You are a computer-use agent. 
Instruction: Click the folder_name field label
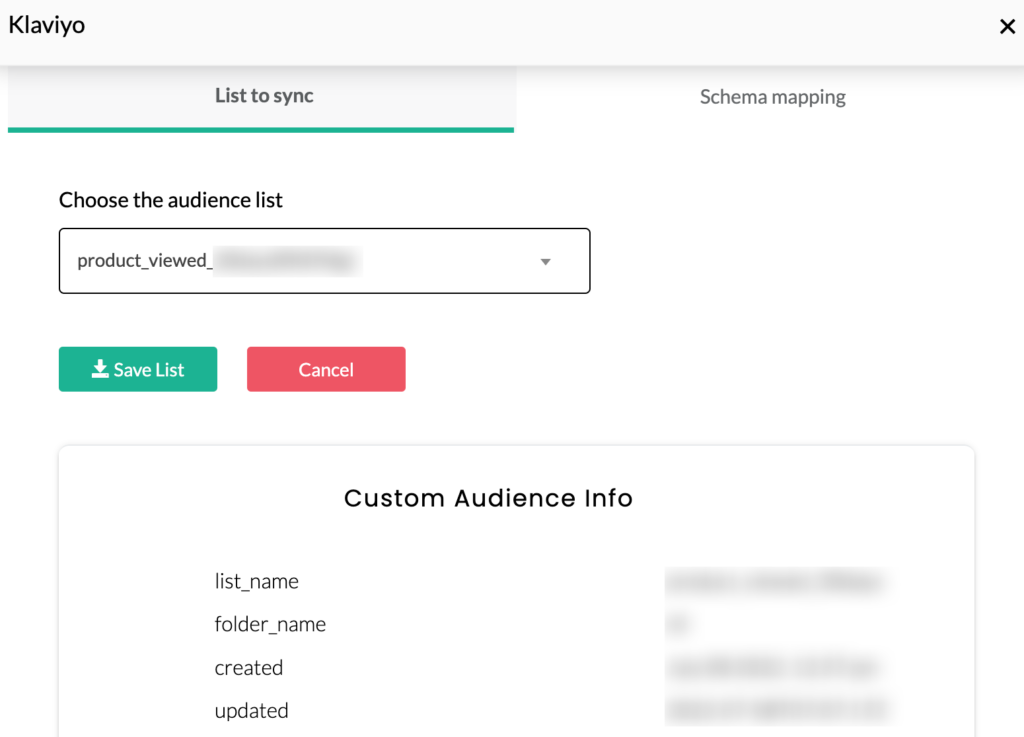270,624
